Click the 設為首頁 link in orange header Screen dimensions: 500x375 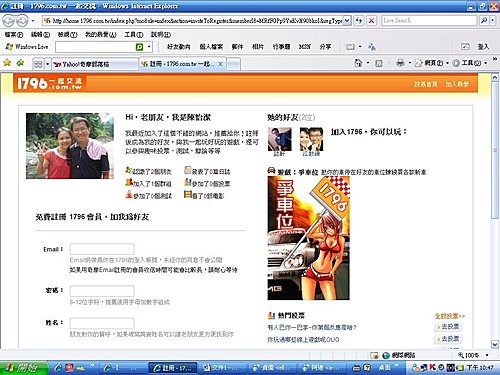[426, 84]
